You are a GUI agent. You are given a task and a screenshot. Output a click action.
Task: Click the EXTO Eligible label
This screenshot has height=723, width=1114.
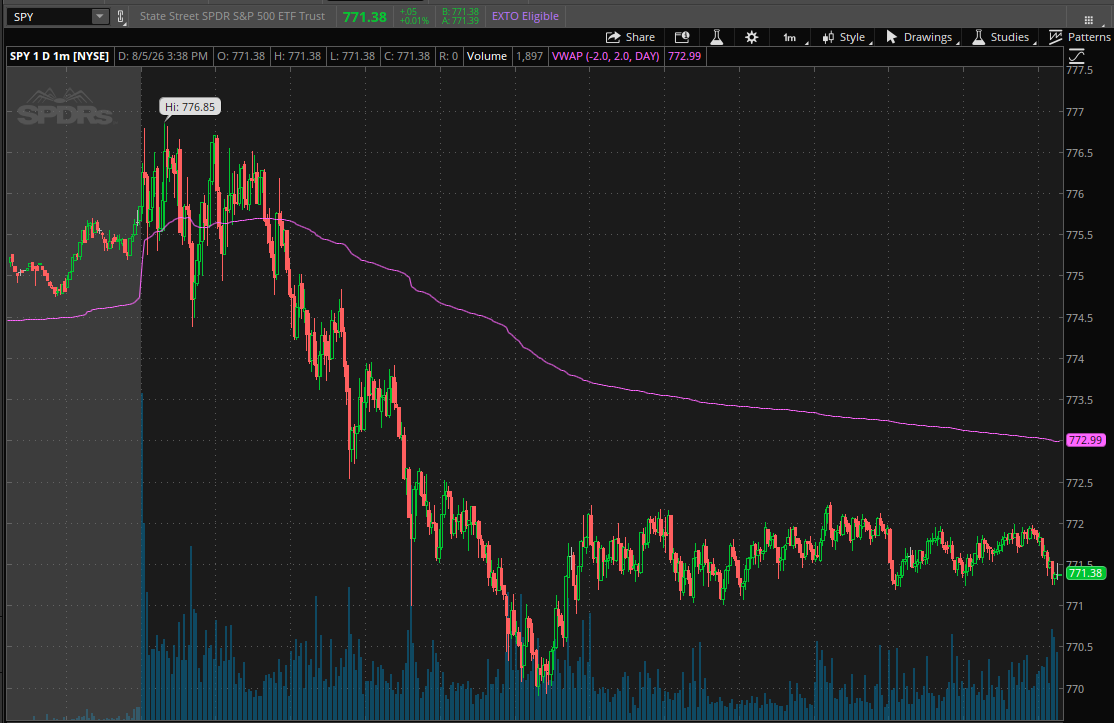coord(525,16)
